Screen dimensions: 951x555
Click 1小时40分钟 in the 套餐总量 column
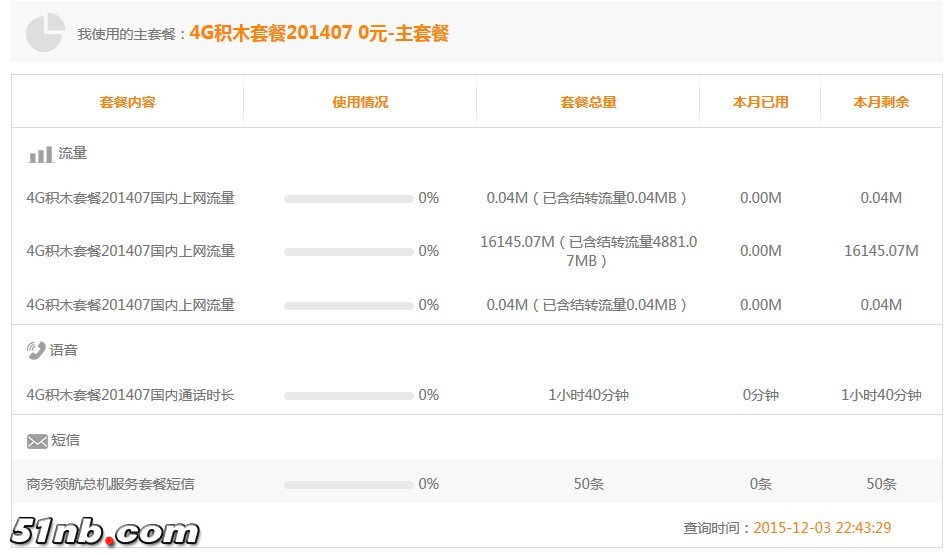click(588, 395)
